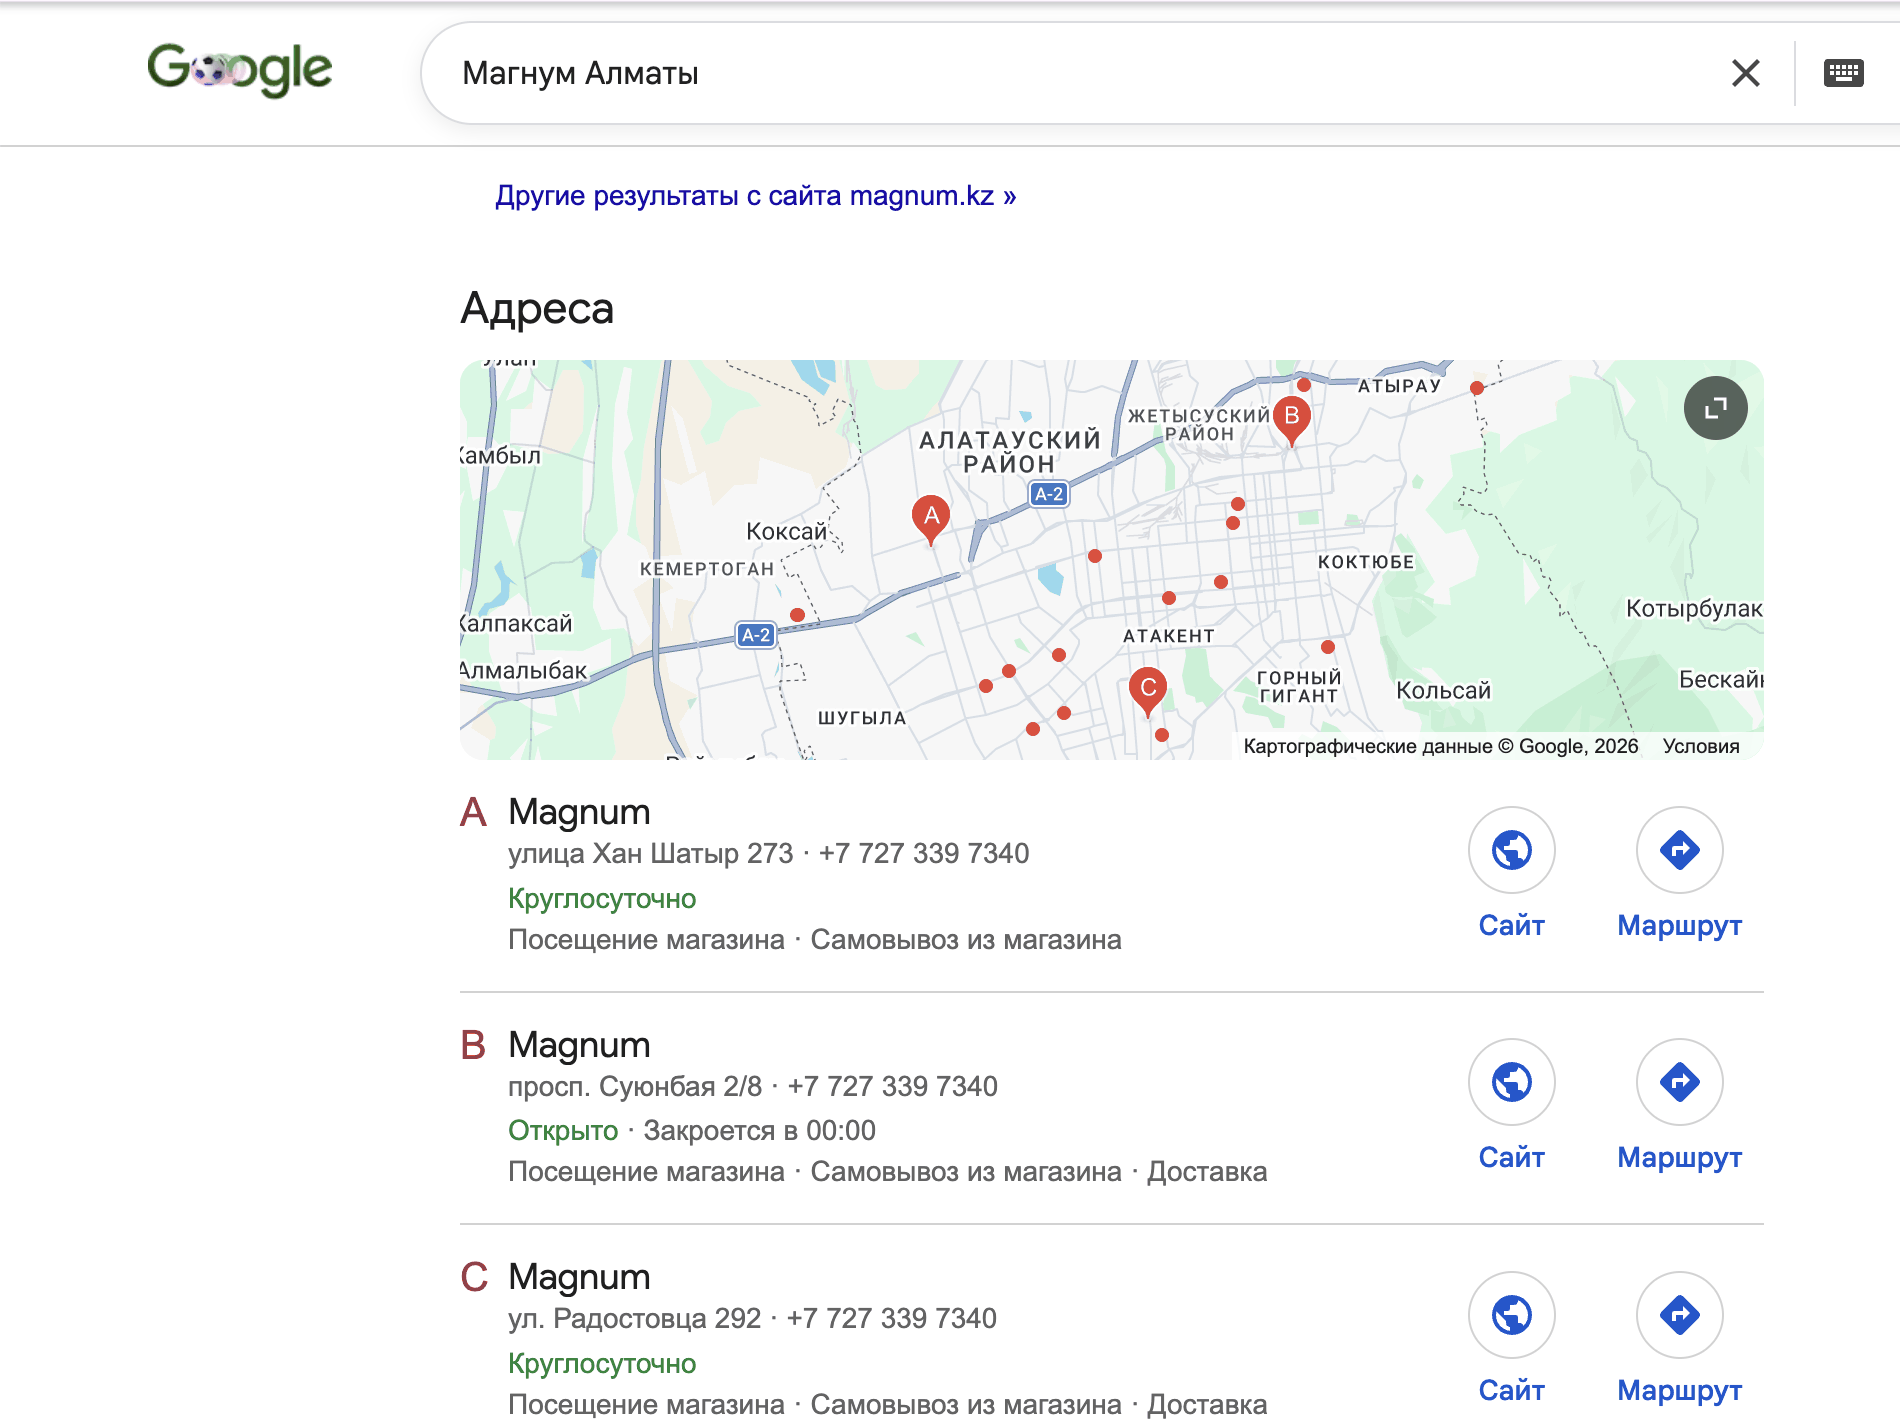Click the Алмалыбак label on the map

coord(524,670)
